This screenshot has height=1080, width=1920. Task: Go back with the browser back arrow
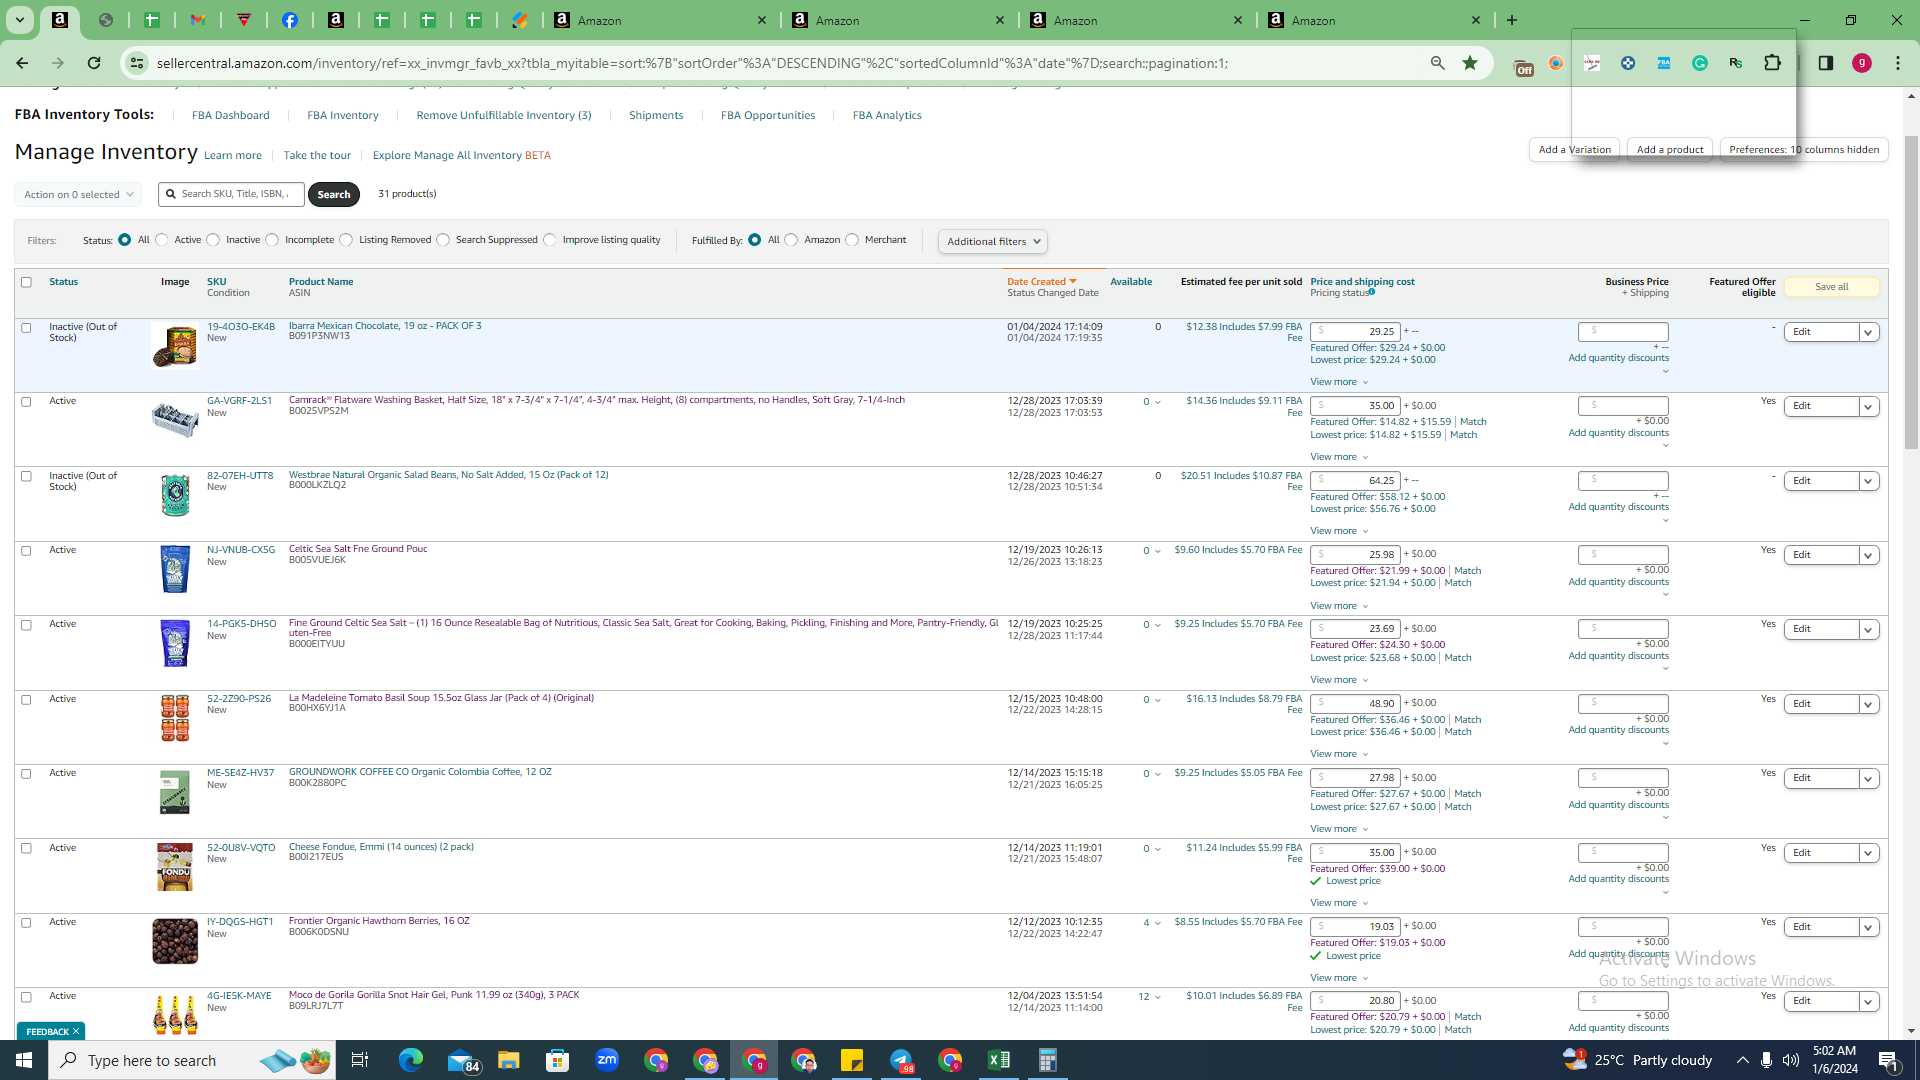click(22, 63)
